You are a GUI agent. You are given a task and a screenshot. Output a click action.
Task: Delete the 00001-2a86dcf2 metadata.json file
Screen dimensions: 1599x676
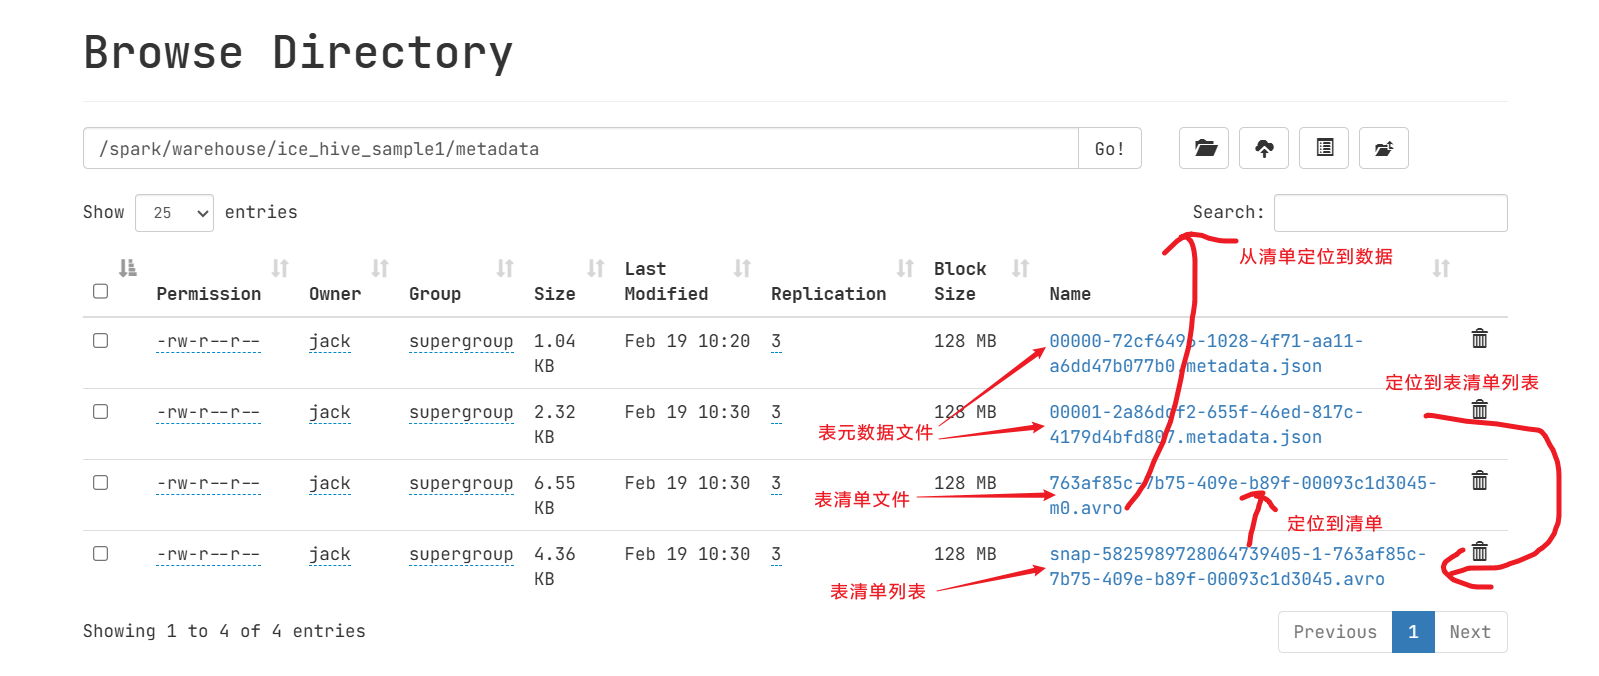(x=1480, y=409)
